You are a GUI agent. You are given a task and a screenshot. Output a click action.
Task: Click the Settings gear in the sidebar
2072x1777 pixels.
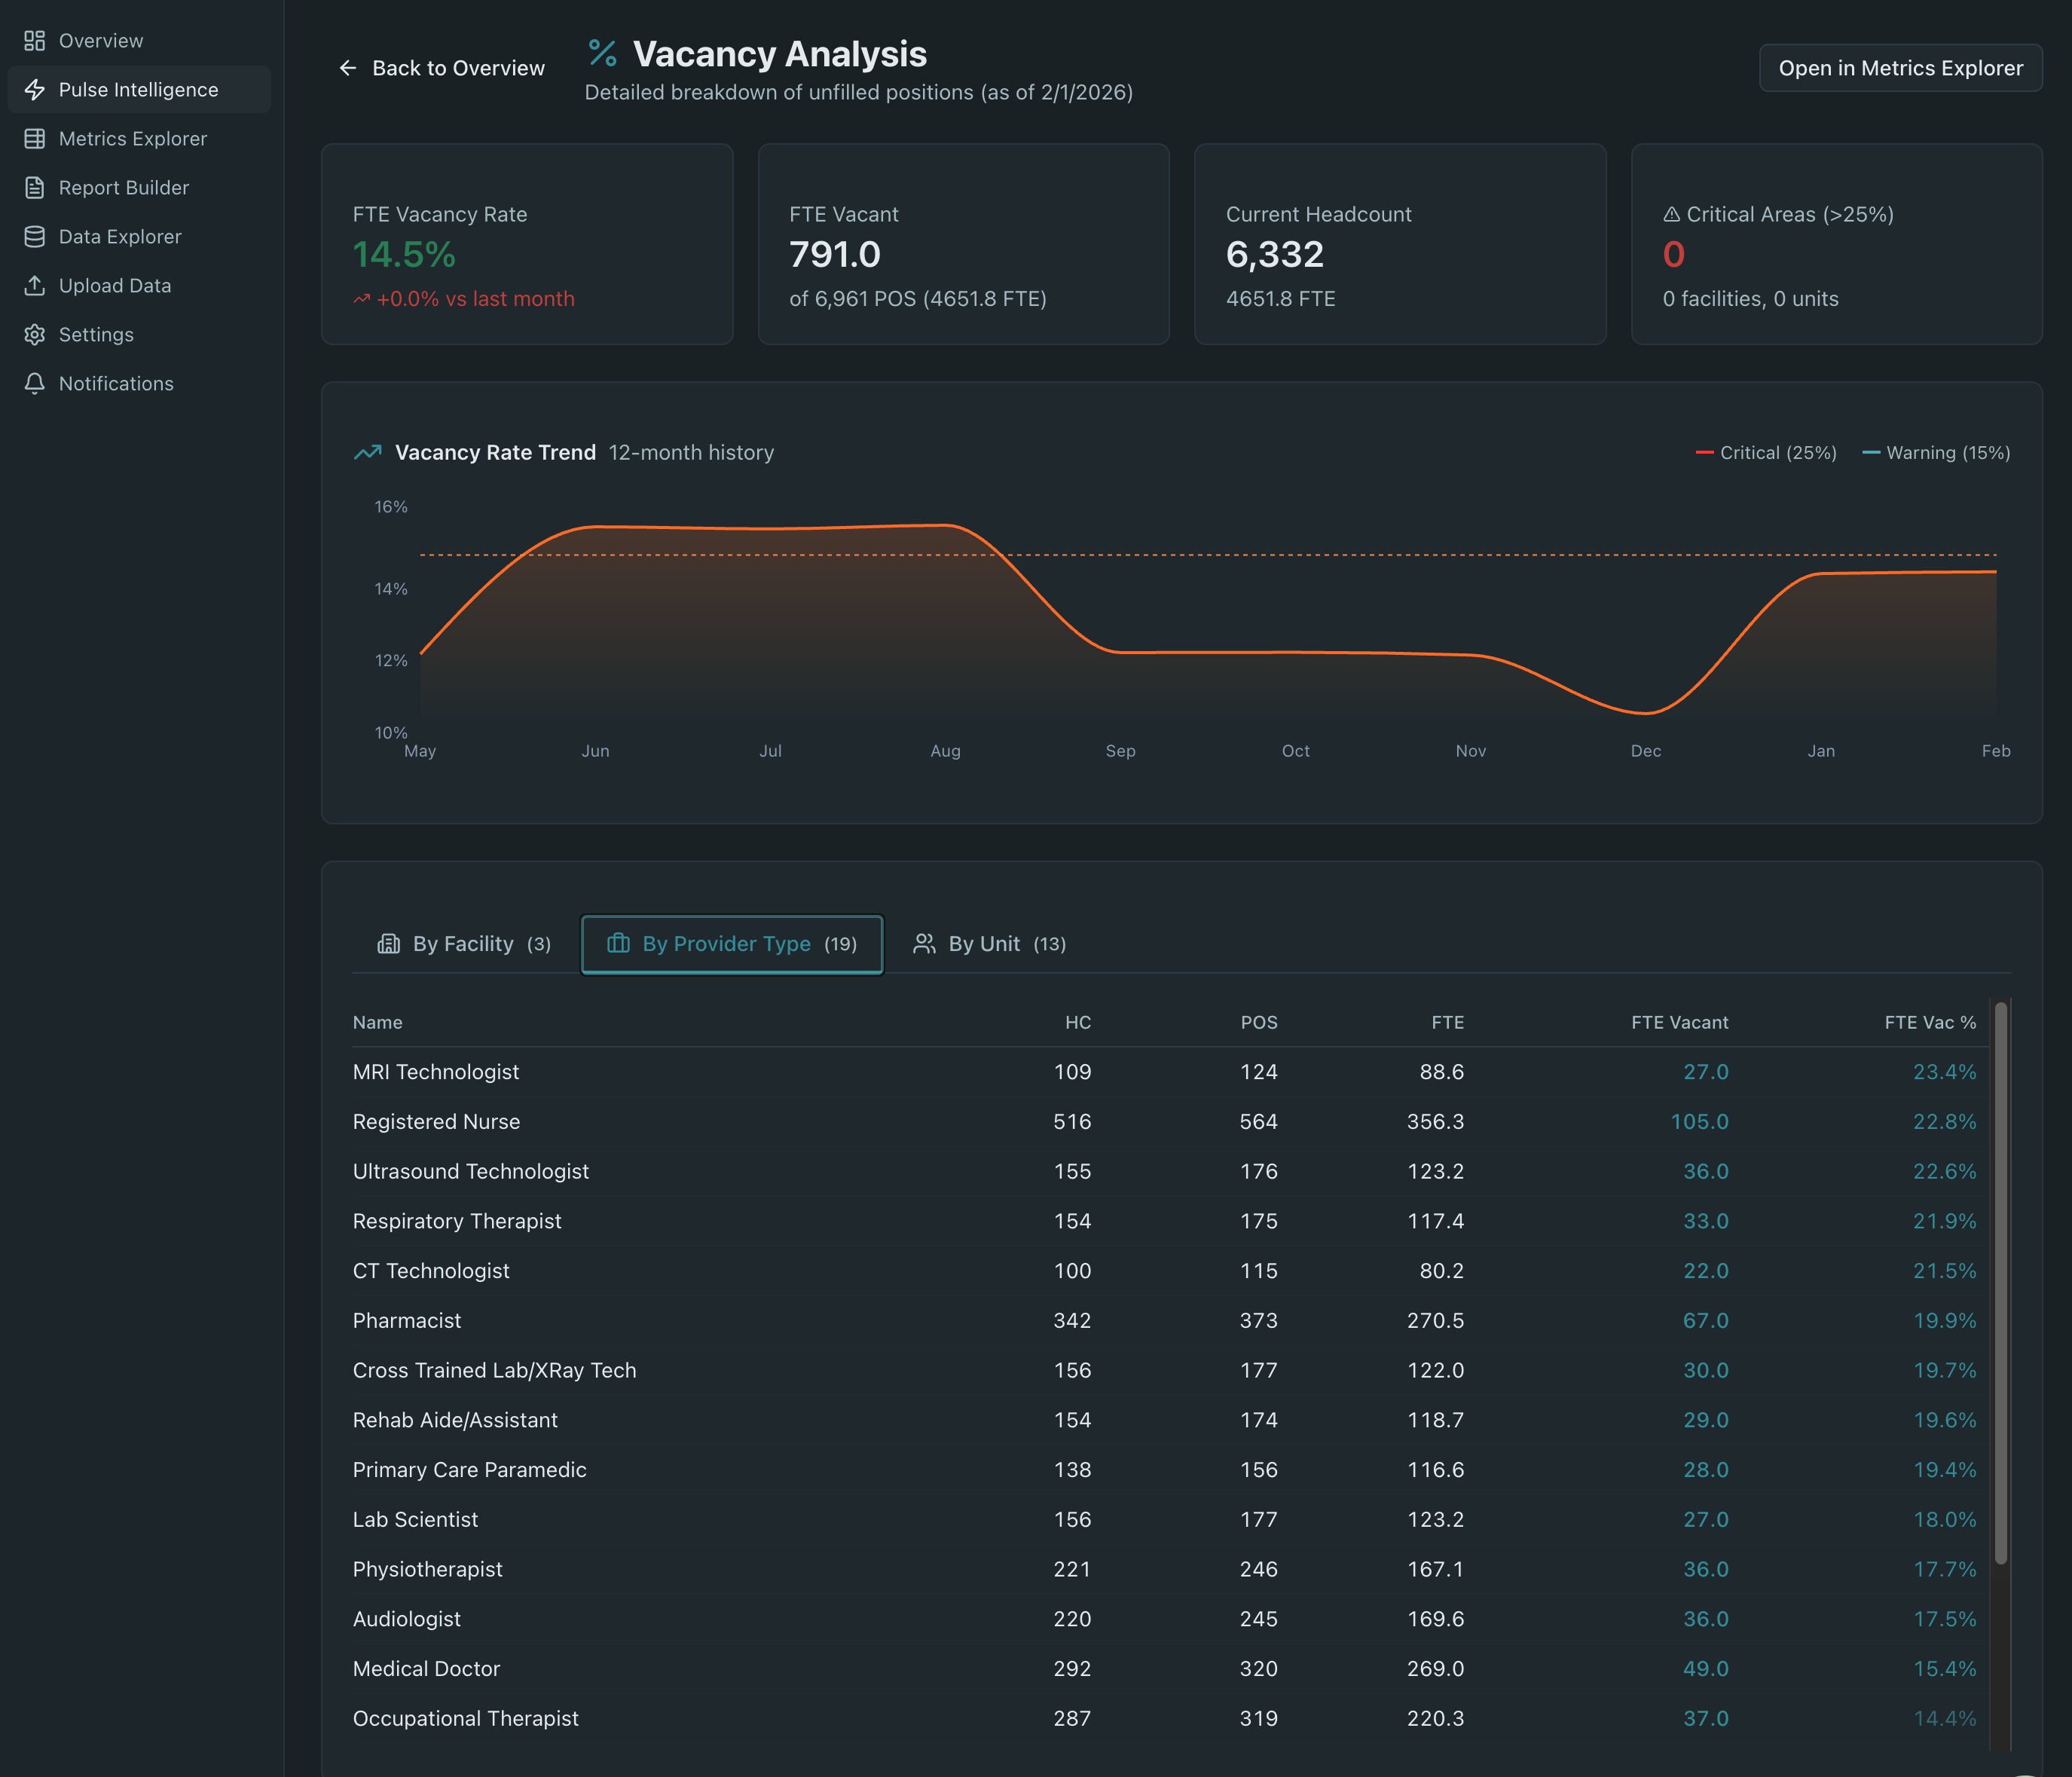click(35, 334)
